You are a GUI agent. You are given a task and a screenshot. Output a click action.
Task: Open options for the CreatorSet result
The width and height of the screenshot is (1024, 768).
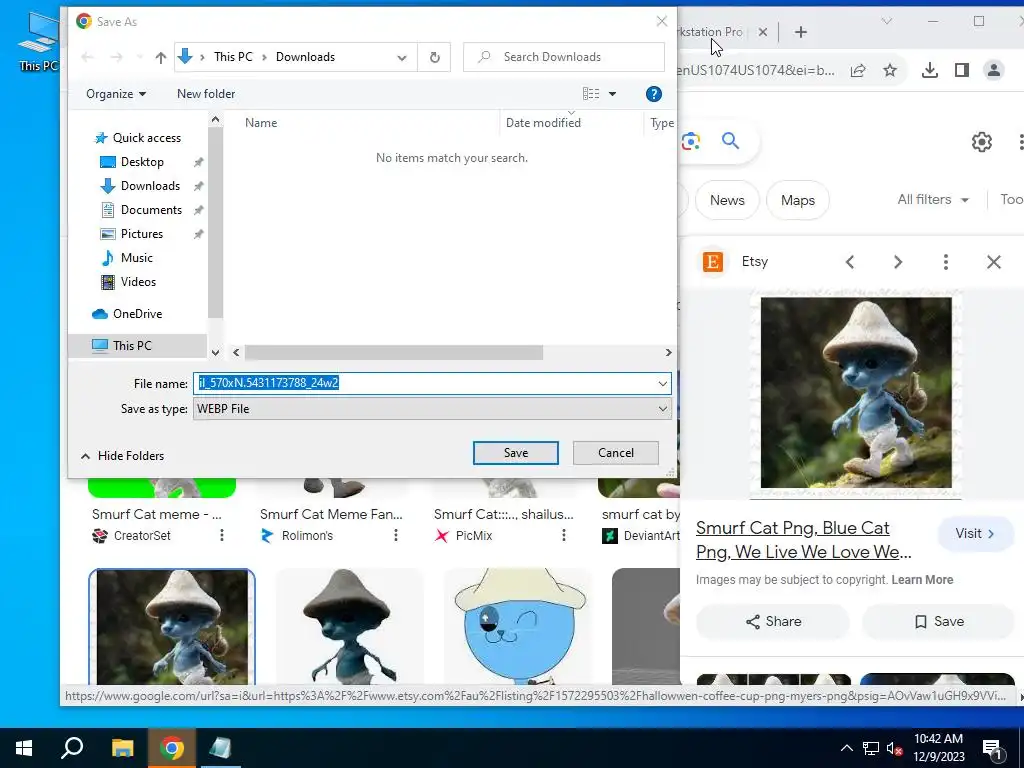222,536
